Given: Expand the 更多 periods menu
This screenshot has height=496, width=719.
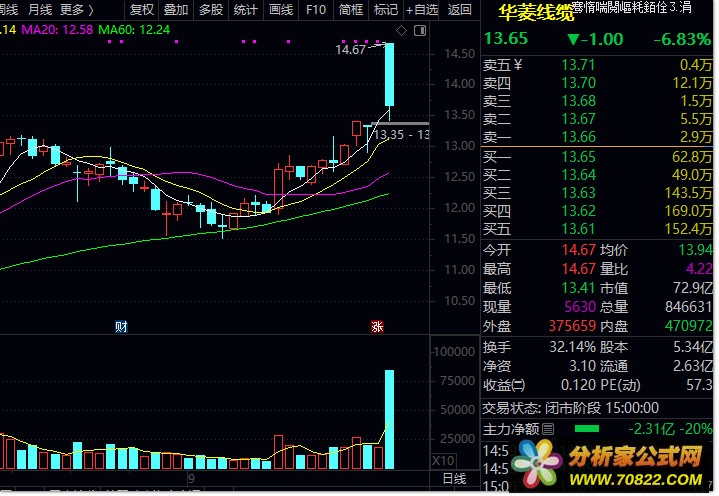Looking at the screenshot, I should point(77,9).
